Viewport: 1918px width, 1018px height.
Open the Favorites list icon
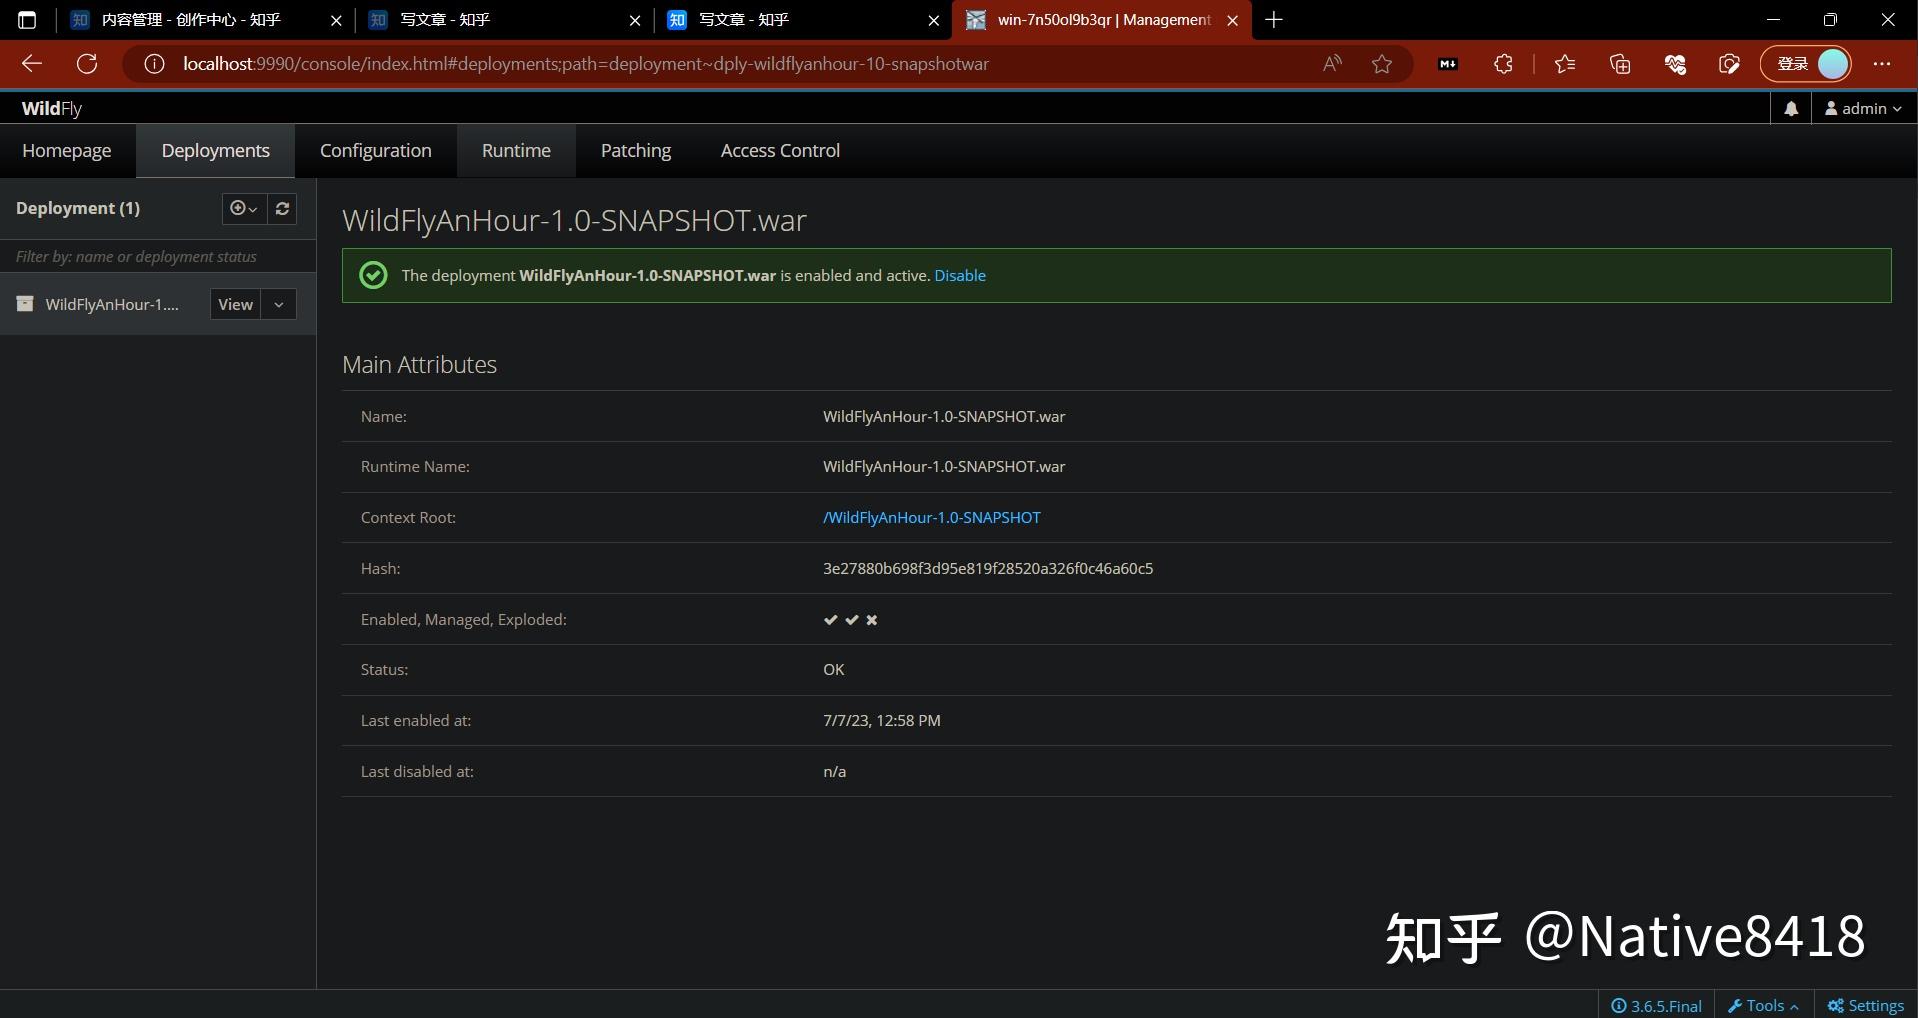click(1565, 64)
